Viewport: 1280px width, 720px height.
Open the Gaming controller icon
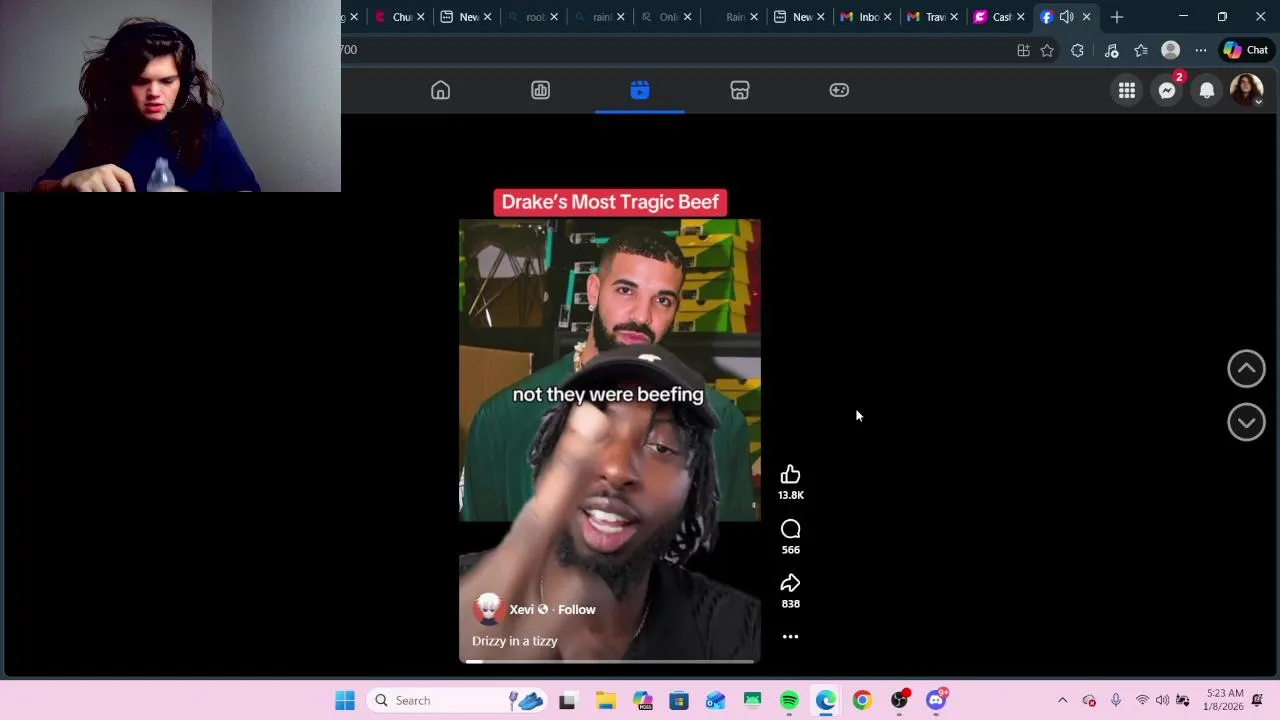pyautogui.click(x=839, y=90)
